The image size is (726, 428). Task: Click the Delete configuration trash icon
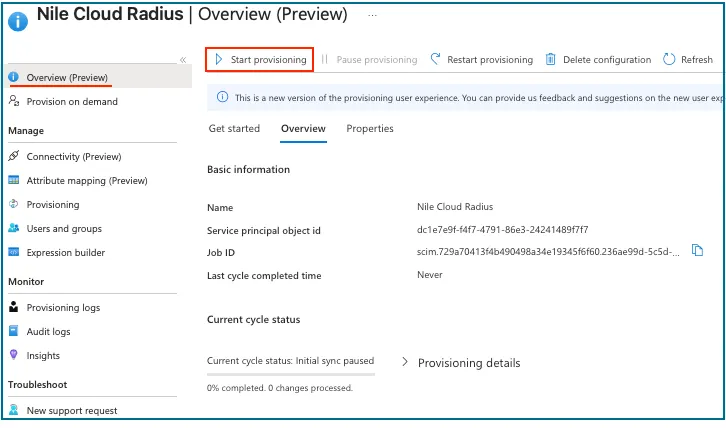[x=551, y=59]
